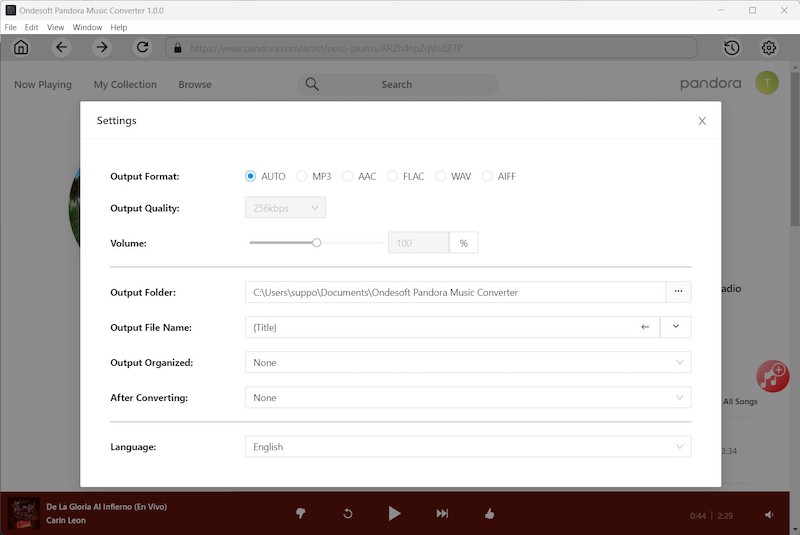
Task: Select AAC output format
Action: [x=347, y=176]
